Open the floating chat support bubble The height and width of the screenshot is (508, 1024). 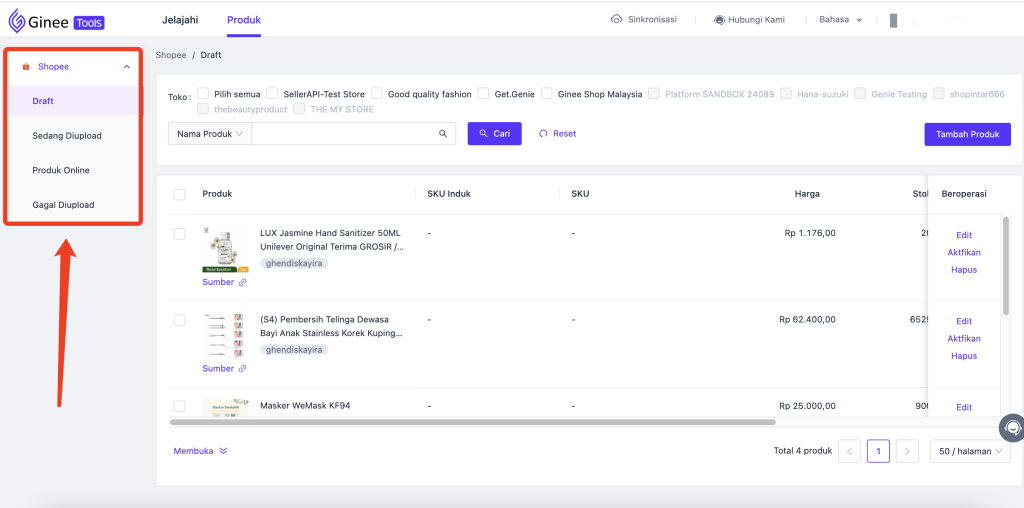tap(1012, 428)
